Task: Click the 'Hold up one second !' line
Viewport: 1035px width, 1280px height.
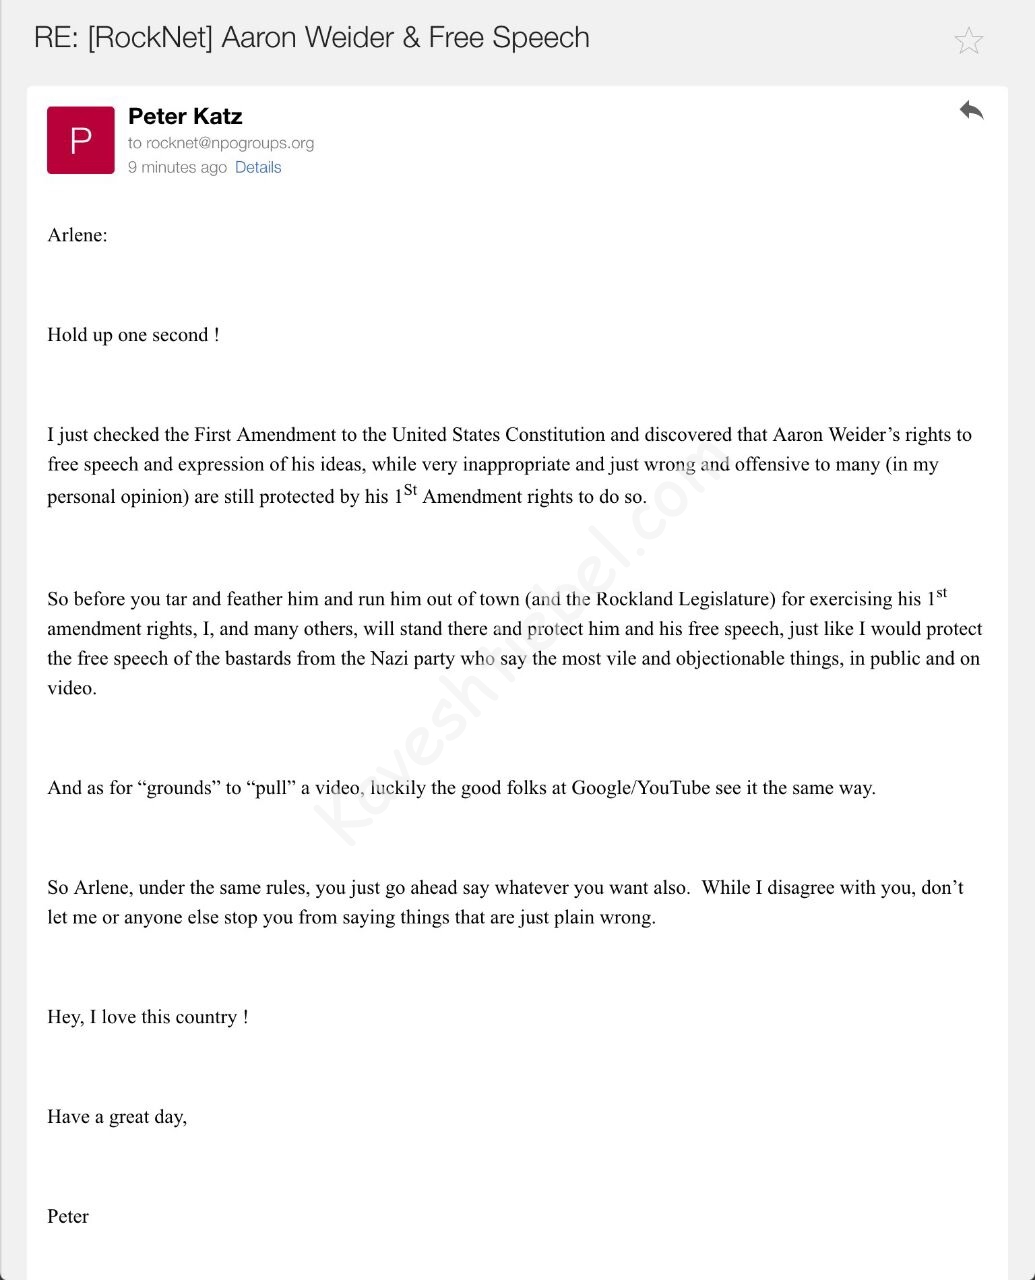Action: [133, 335]
